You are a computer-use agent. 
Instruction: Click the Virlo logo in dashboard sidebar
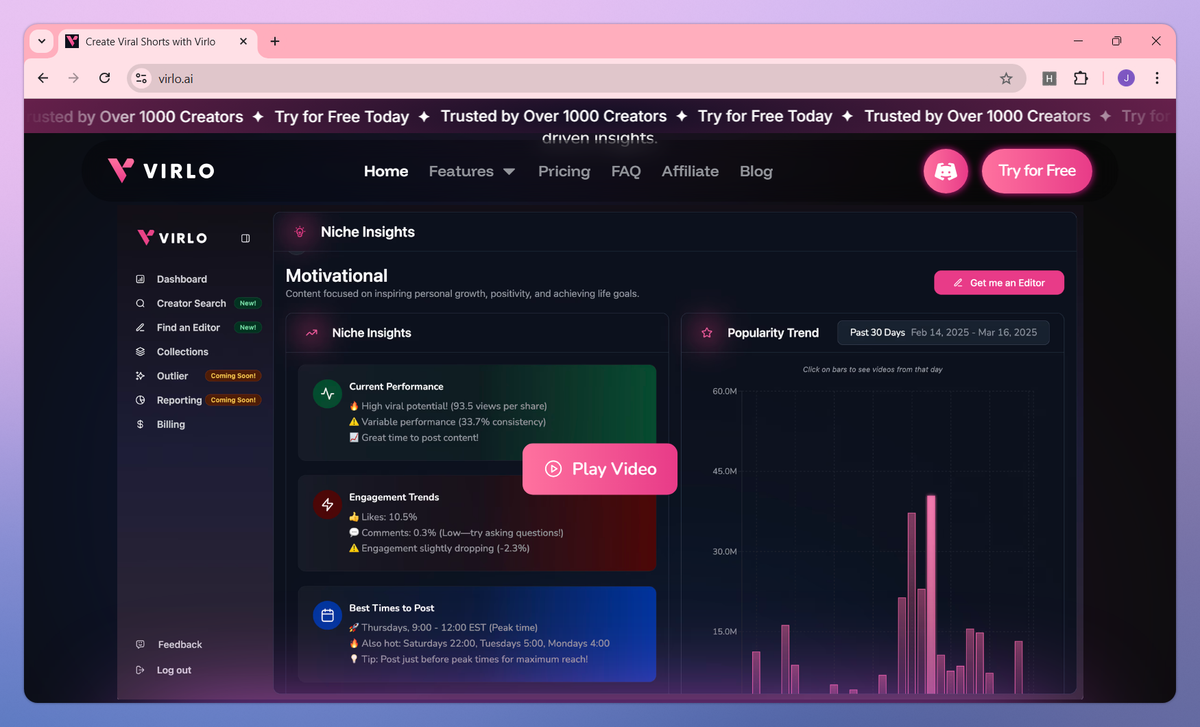[172, 238]
